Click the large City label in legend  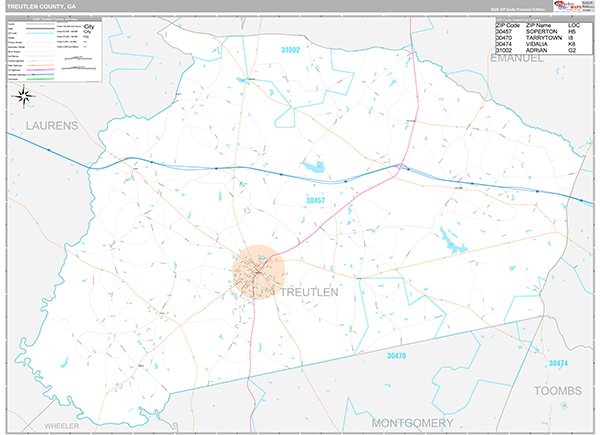[88, 27]
